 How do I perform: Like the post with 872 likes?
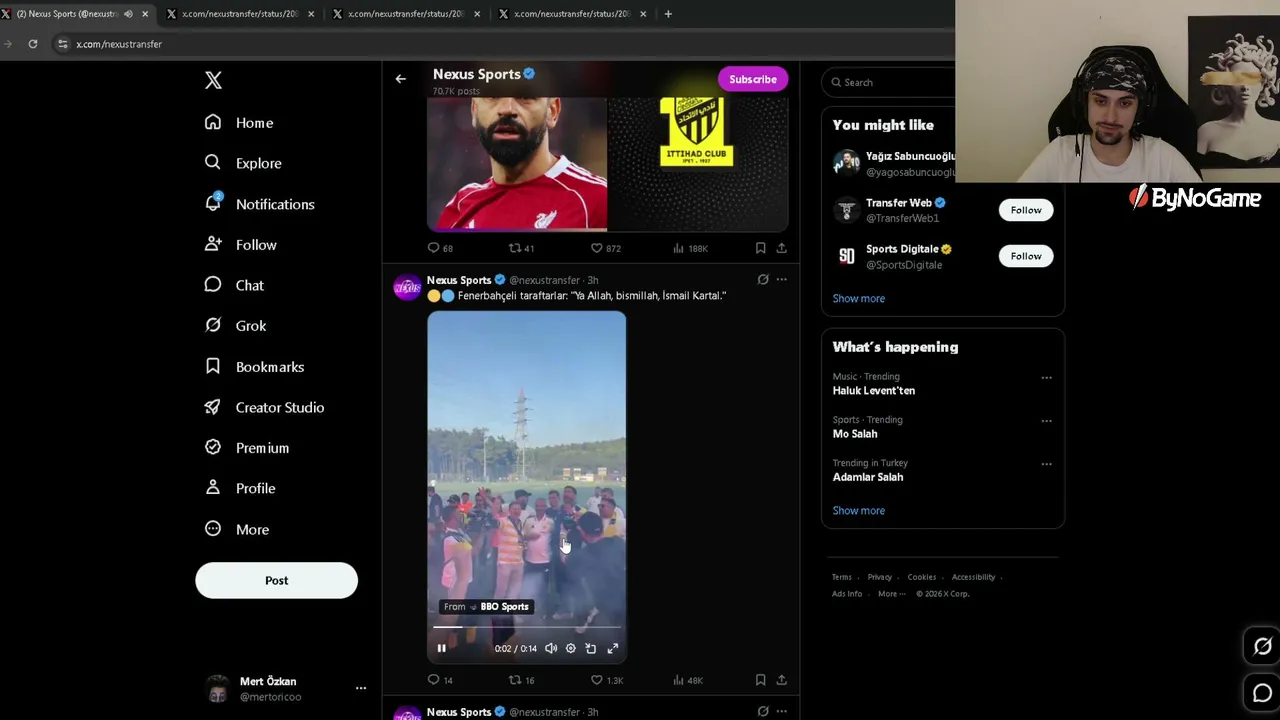[x=597, y=248]
